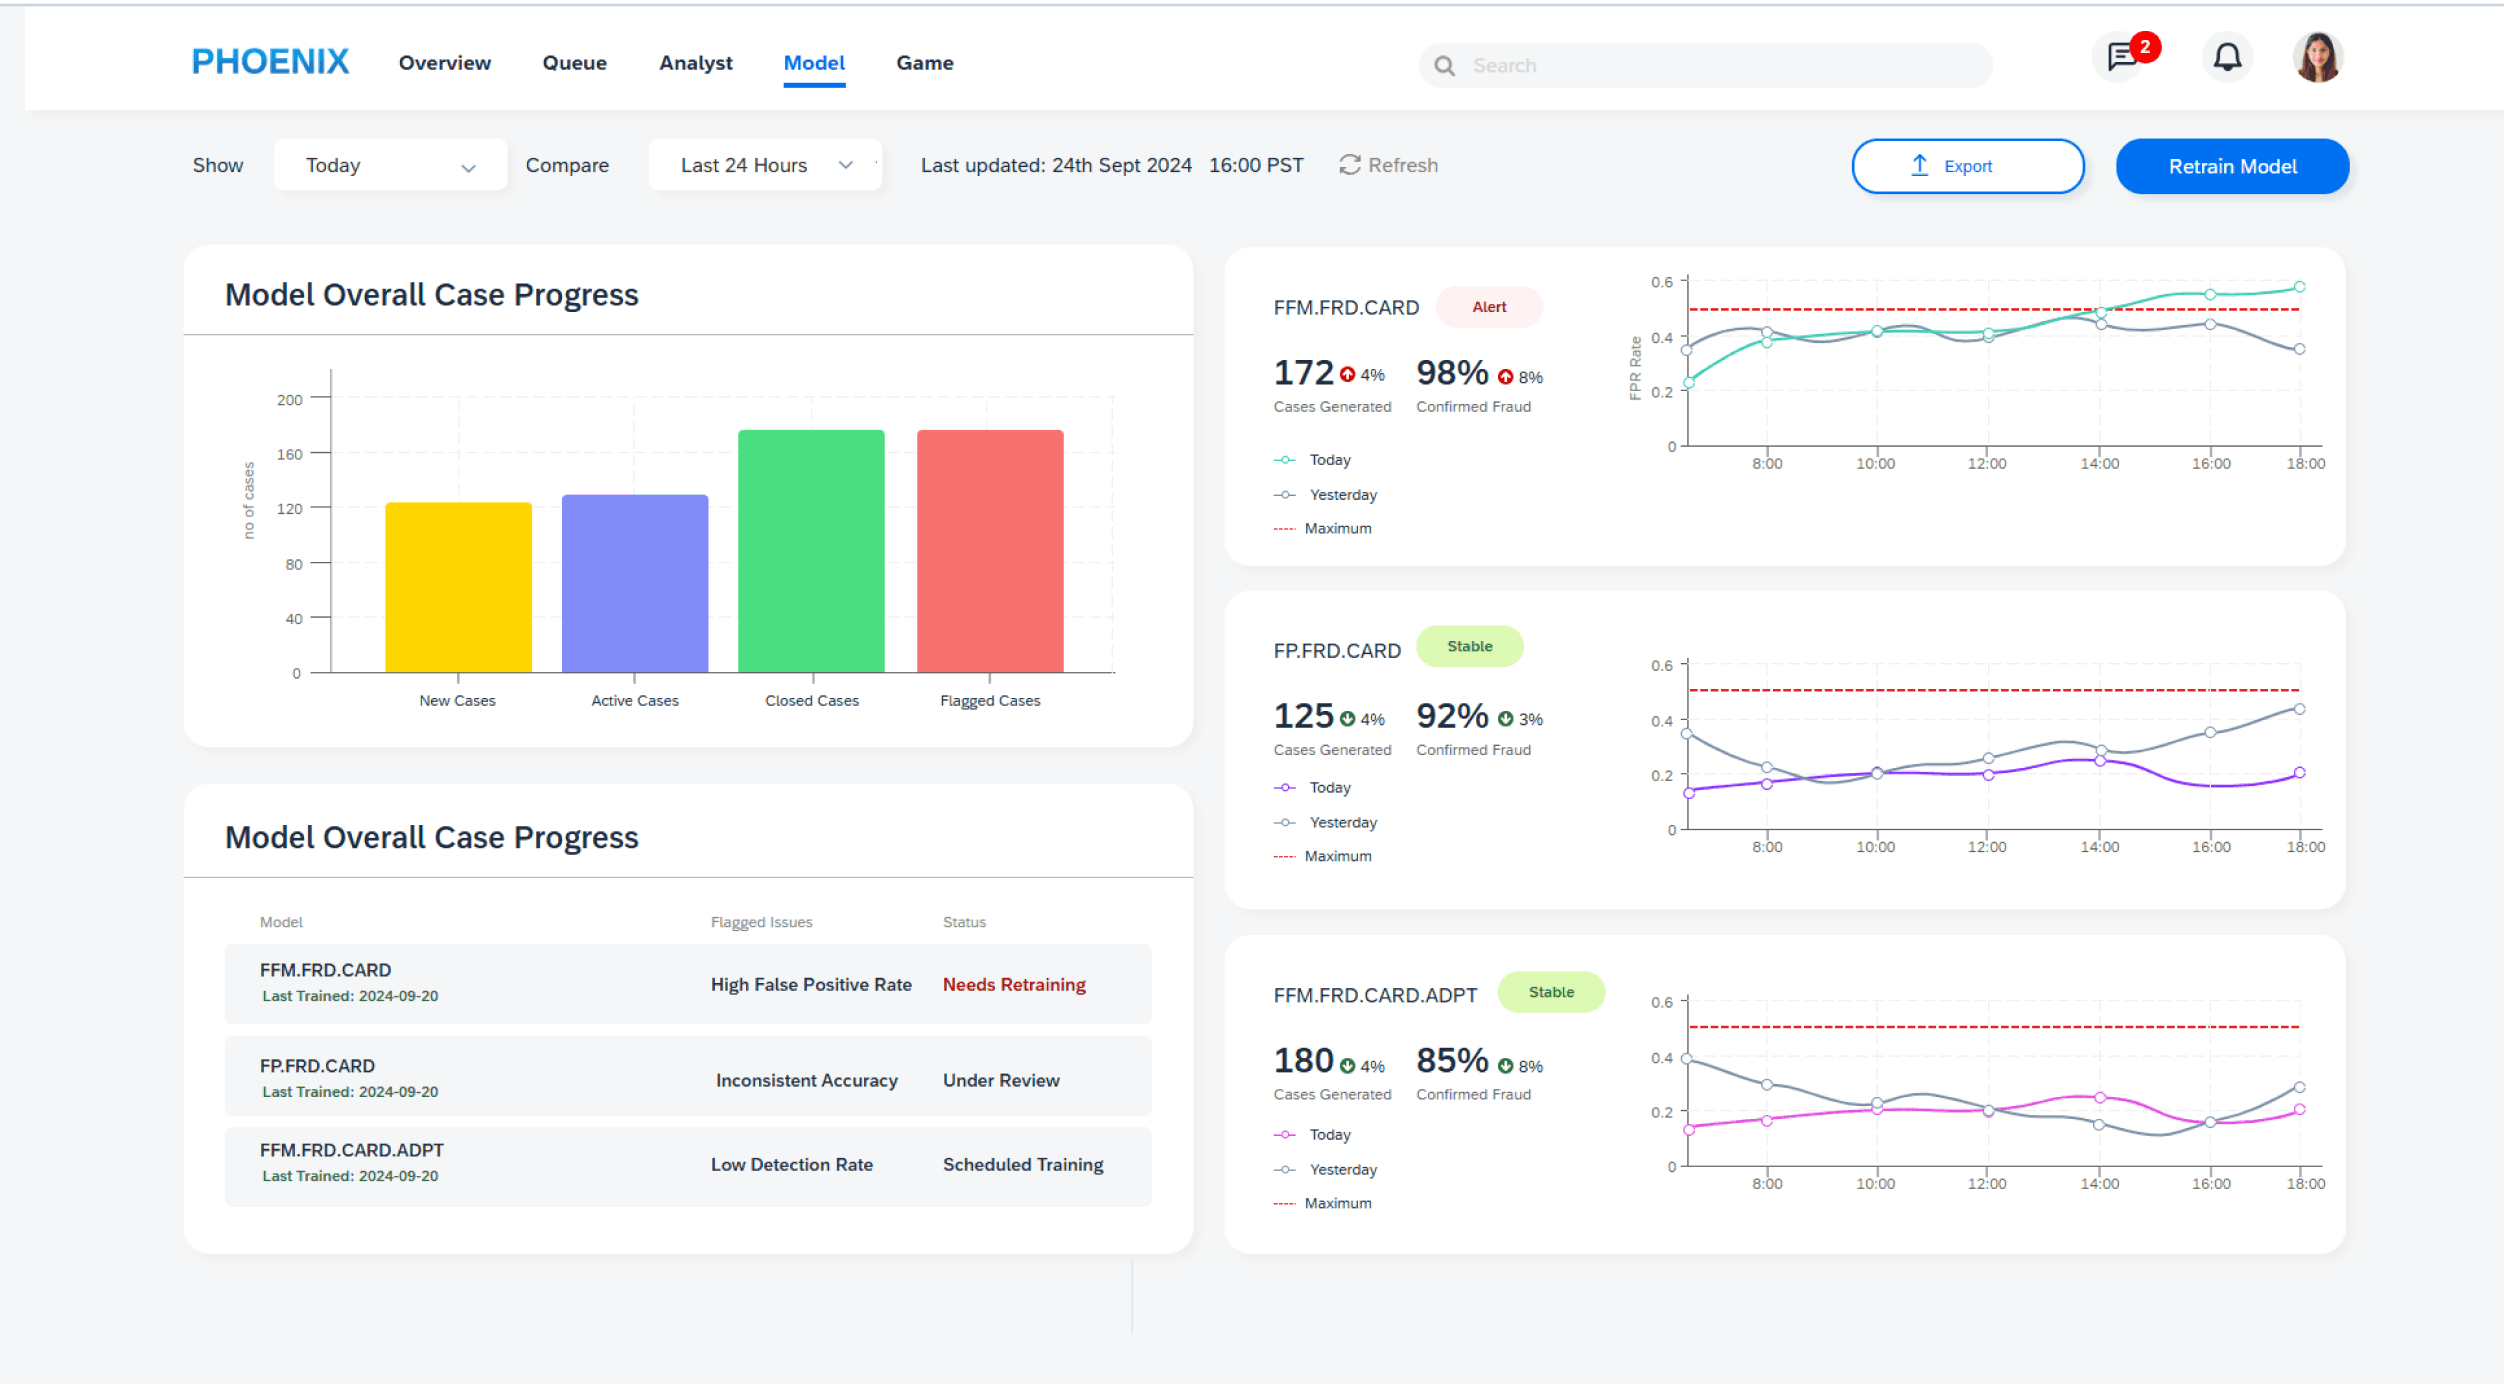Toggle Today series in FFM.FRD.CARD legend
The width and height of the screenshot is (2504, 1384).
tap(1312, 460)
